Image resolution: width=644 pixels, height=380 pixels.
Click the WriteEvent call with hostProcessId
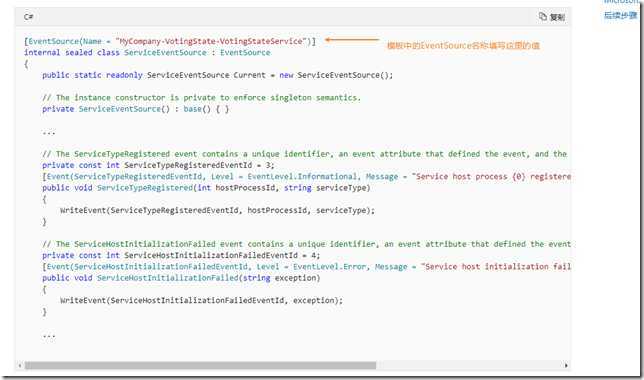tap(217, 210)
